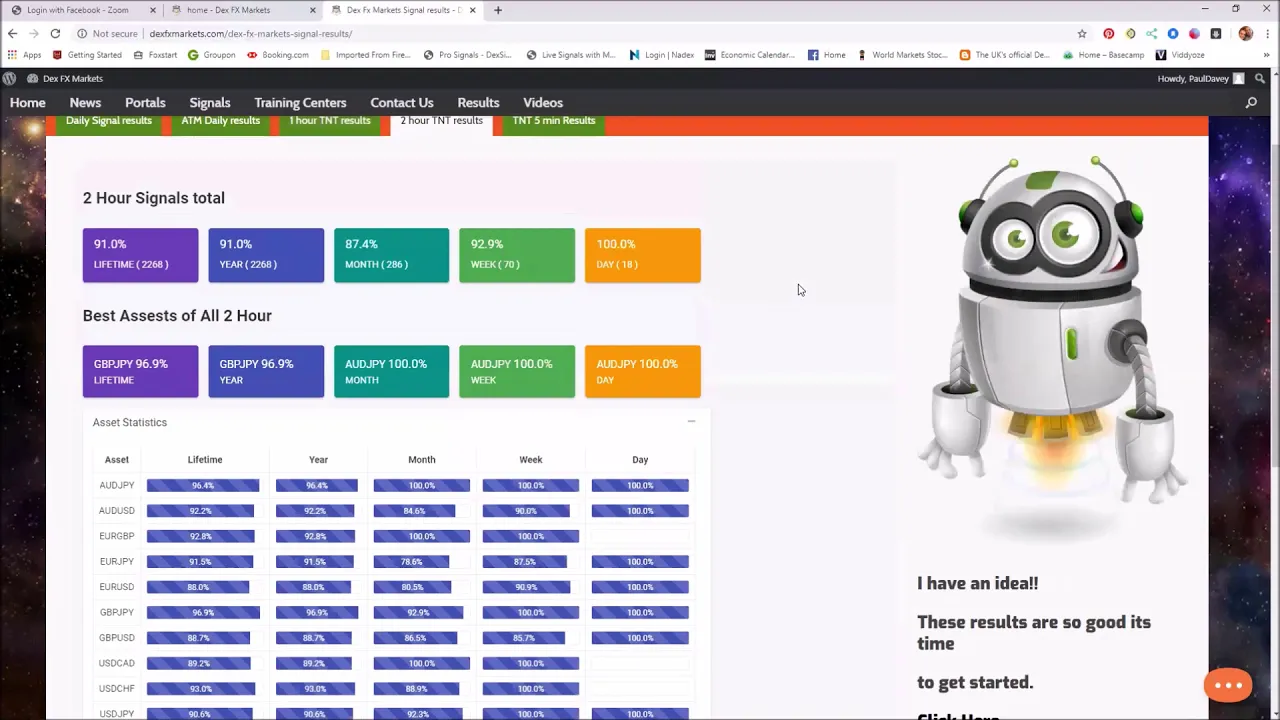
Task: Click the robot mascot image
Action: (1051, 345)
